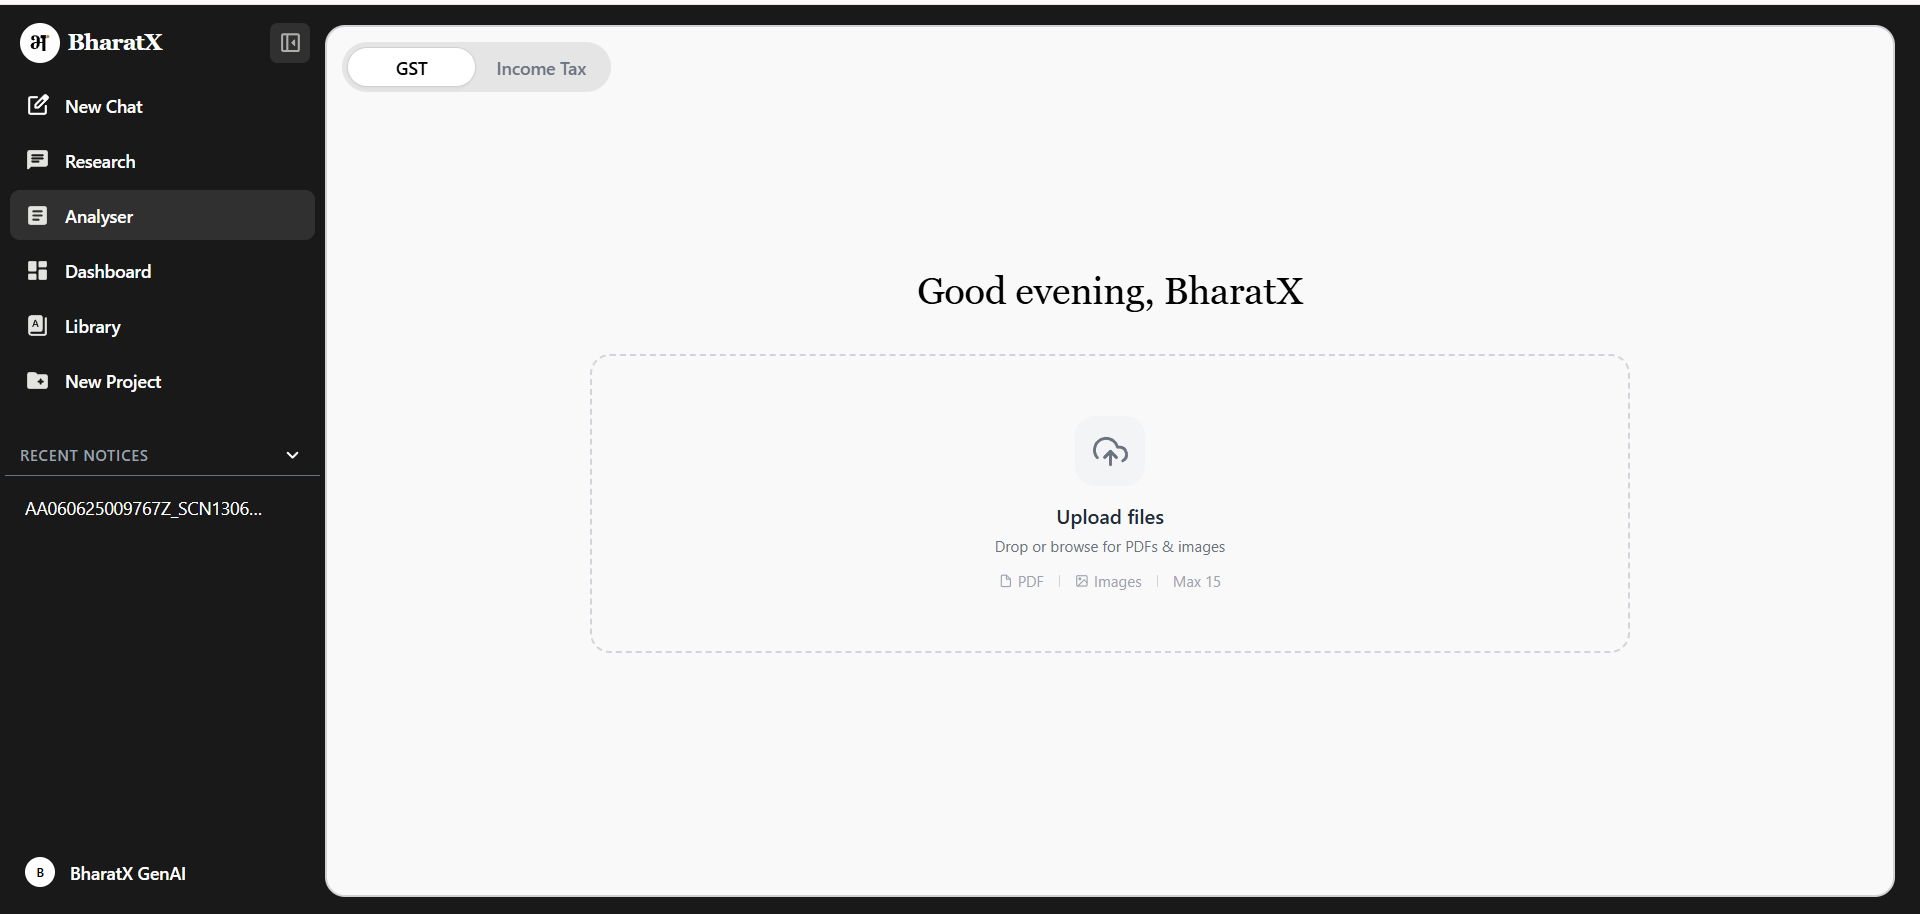Click the BharatX brand name

coord(115,42)
